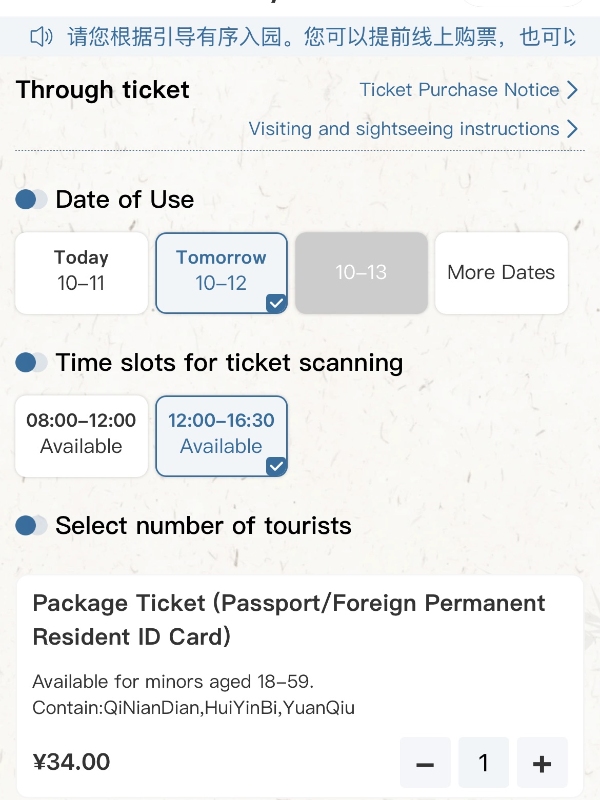Open the Ticket Purchase Notice link
The height and width of the screenshot is (800, 600).
coord(459,90)
